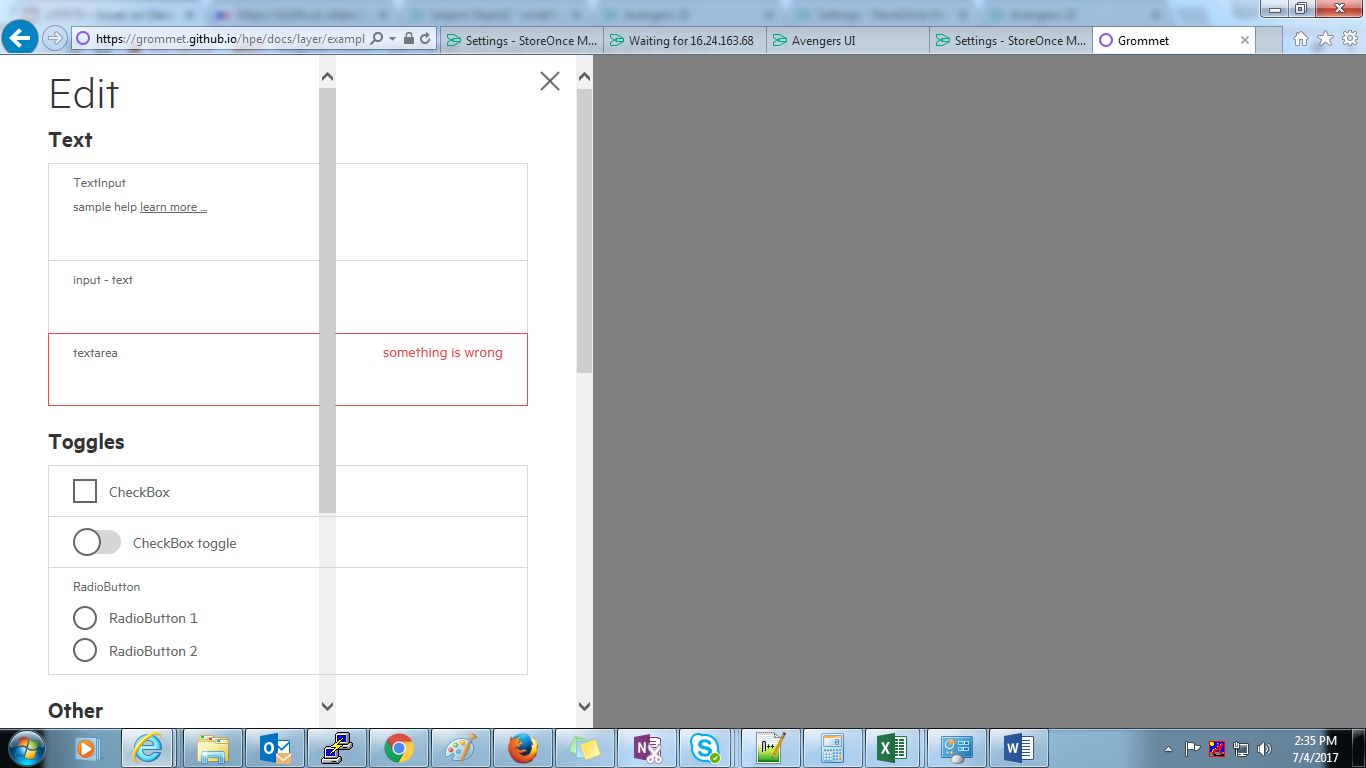The width and height of the screenshot is (1366, 768).
Task: Launch Google Chrome from taskbar
Action: [399, 748]
